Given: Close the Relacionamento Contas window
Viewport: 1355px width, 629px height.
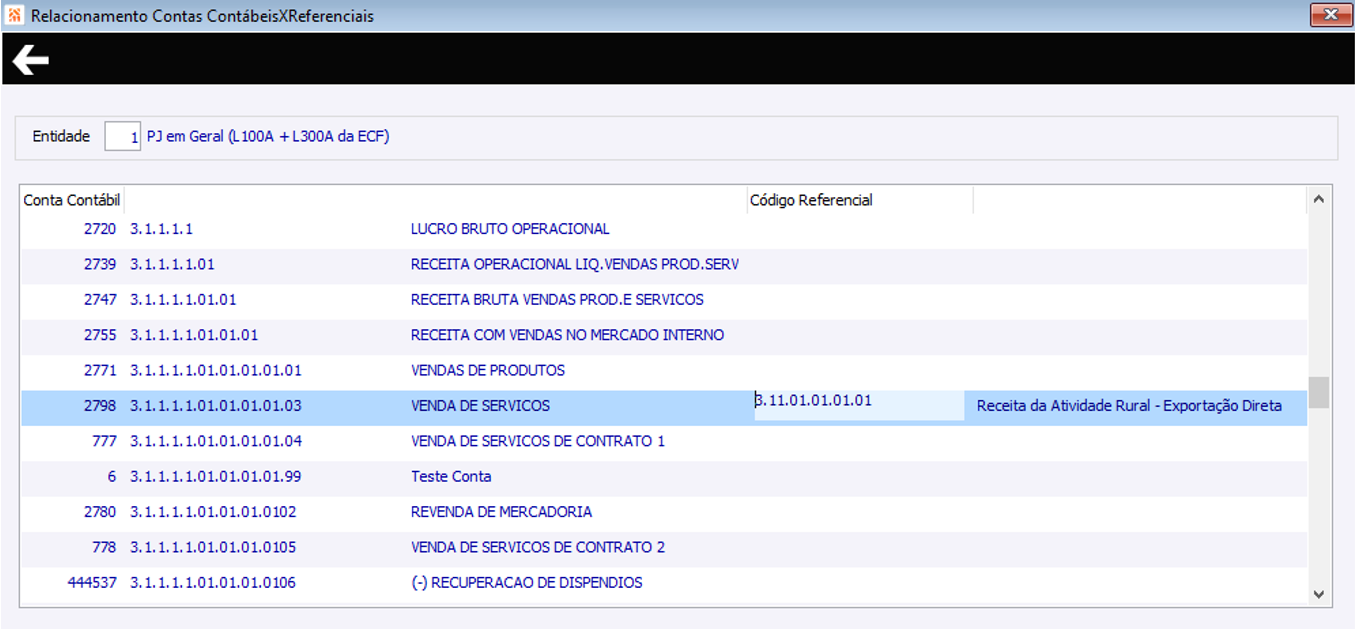Looking at the screenshot, I should (x=1330, y=14).
